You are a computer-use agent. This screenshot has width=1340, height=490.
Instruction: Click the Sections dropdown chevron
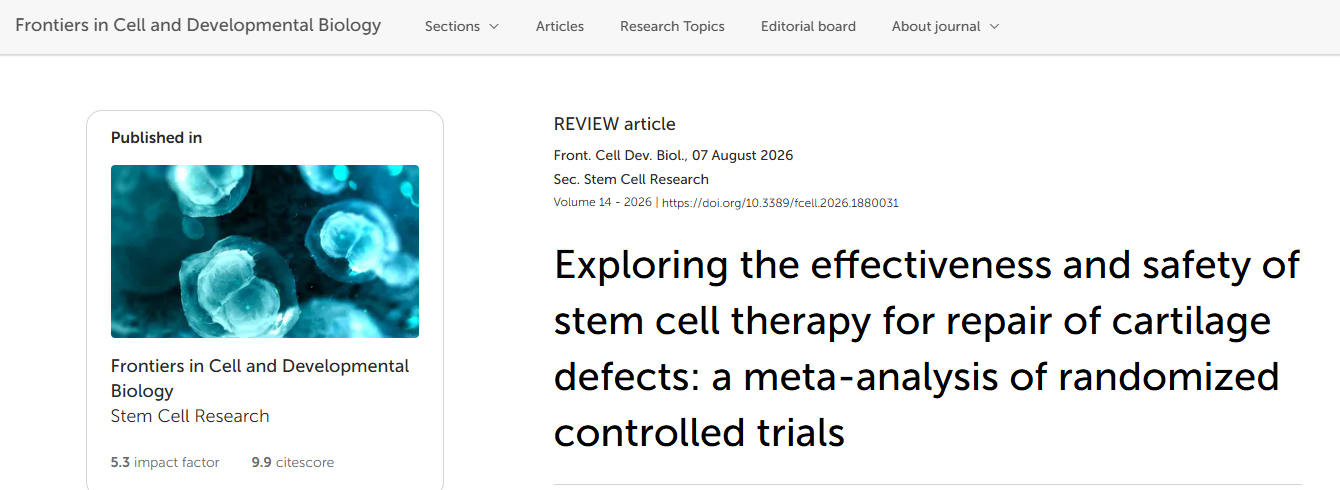(x=494, y=27)
